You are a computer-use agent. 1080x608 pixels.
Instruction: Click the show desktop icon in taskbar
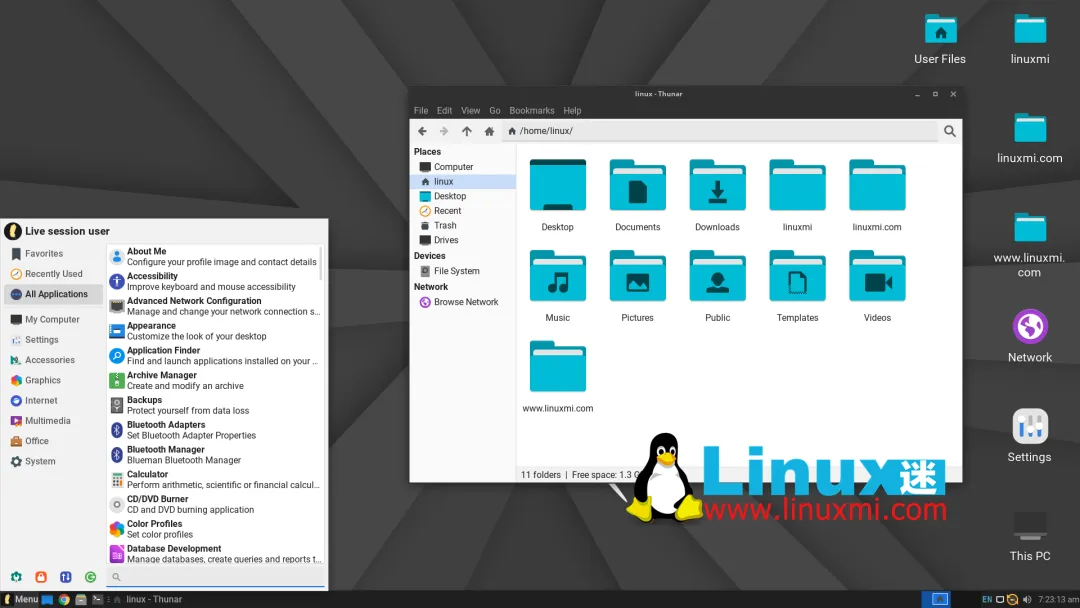click(47, 600)
